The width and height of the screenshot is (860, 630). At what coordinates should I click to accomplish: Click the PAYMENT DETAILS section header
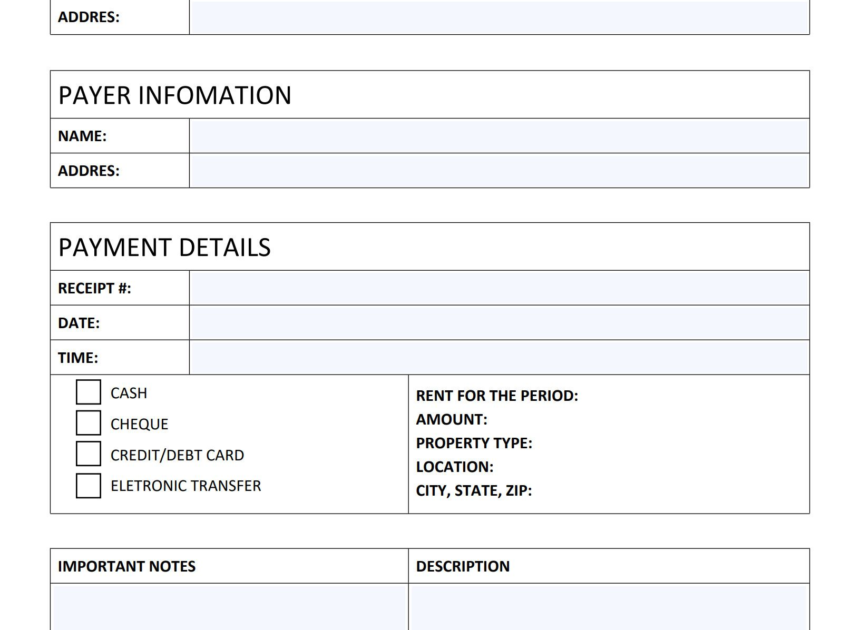tap(164, 246)
